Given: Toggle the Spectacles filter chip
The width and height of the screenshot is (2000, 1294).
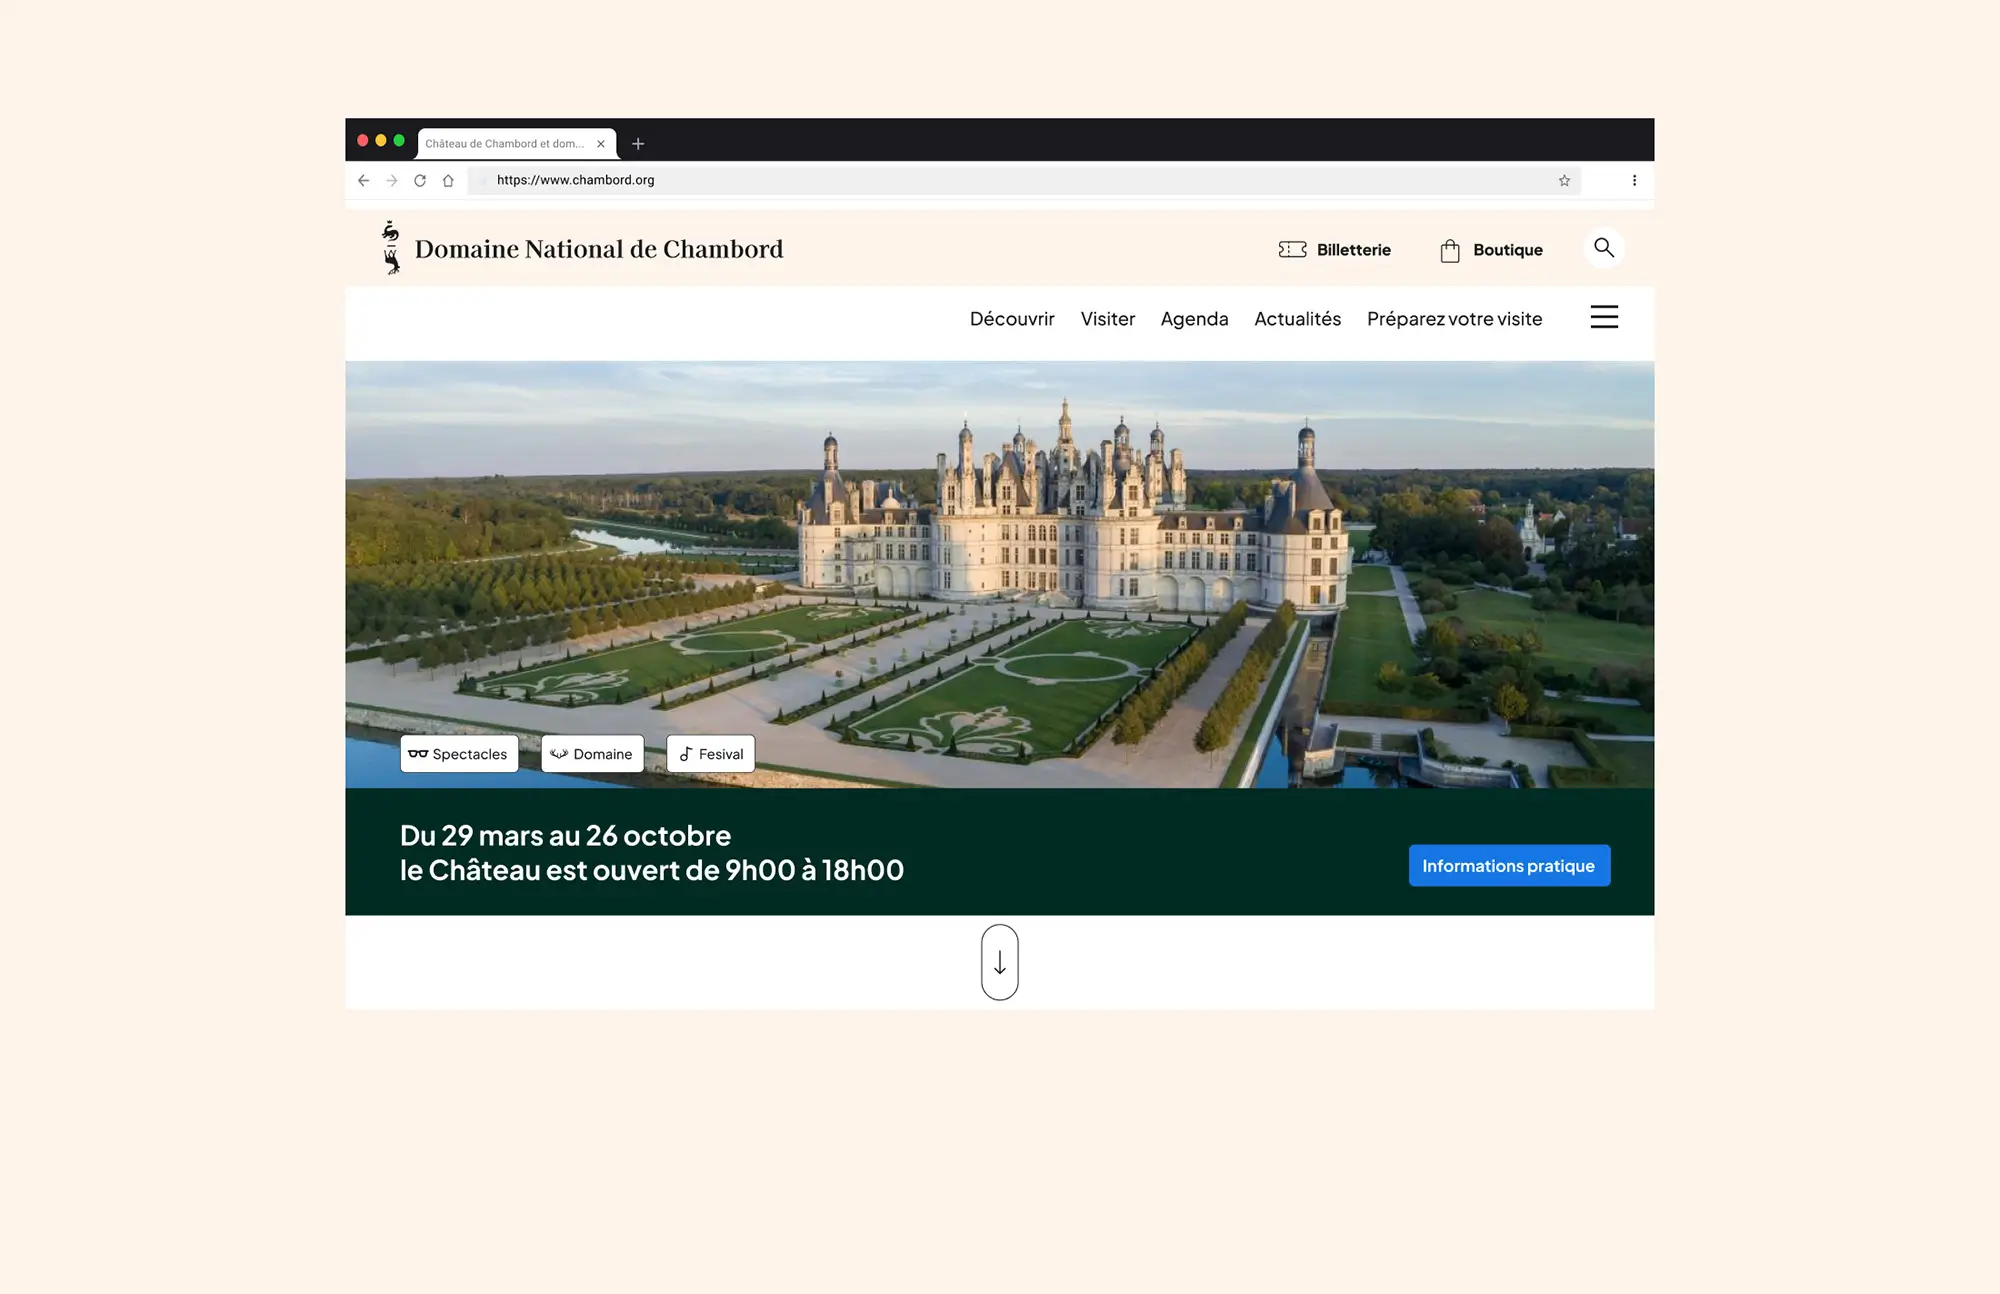Looking at the screenshot, I should pyautogui.click(x=459, y=754).
